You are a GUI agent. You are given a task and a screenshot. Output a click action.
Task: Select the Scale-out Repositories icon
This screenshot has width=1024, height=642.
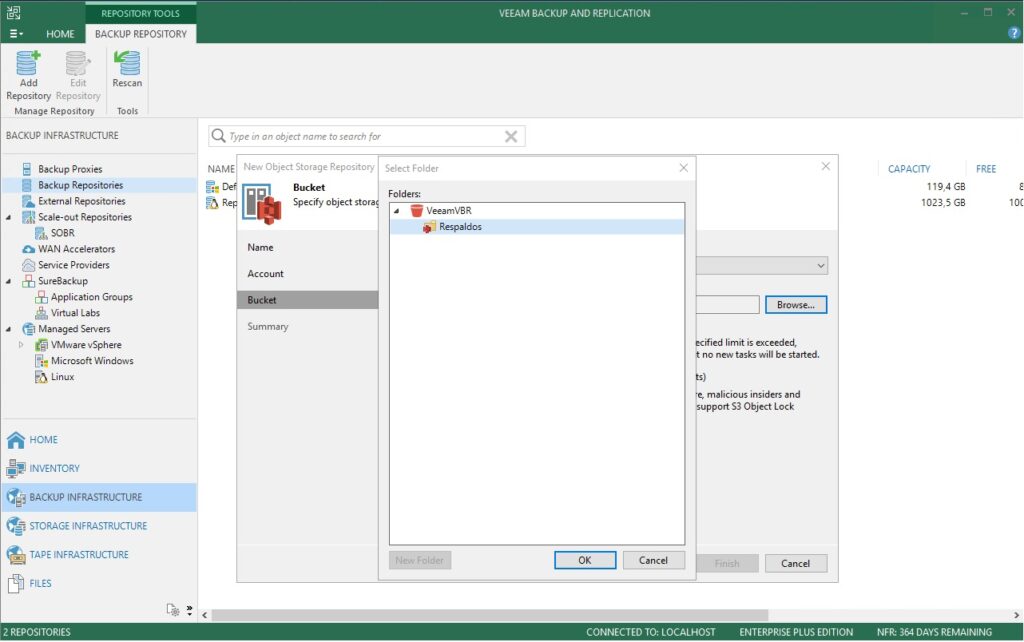28,217
